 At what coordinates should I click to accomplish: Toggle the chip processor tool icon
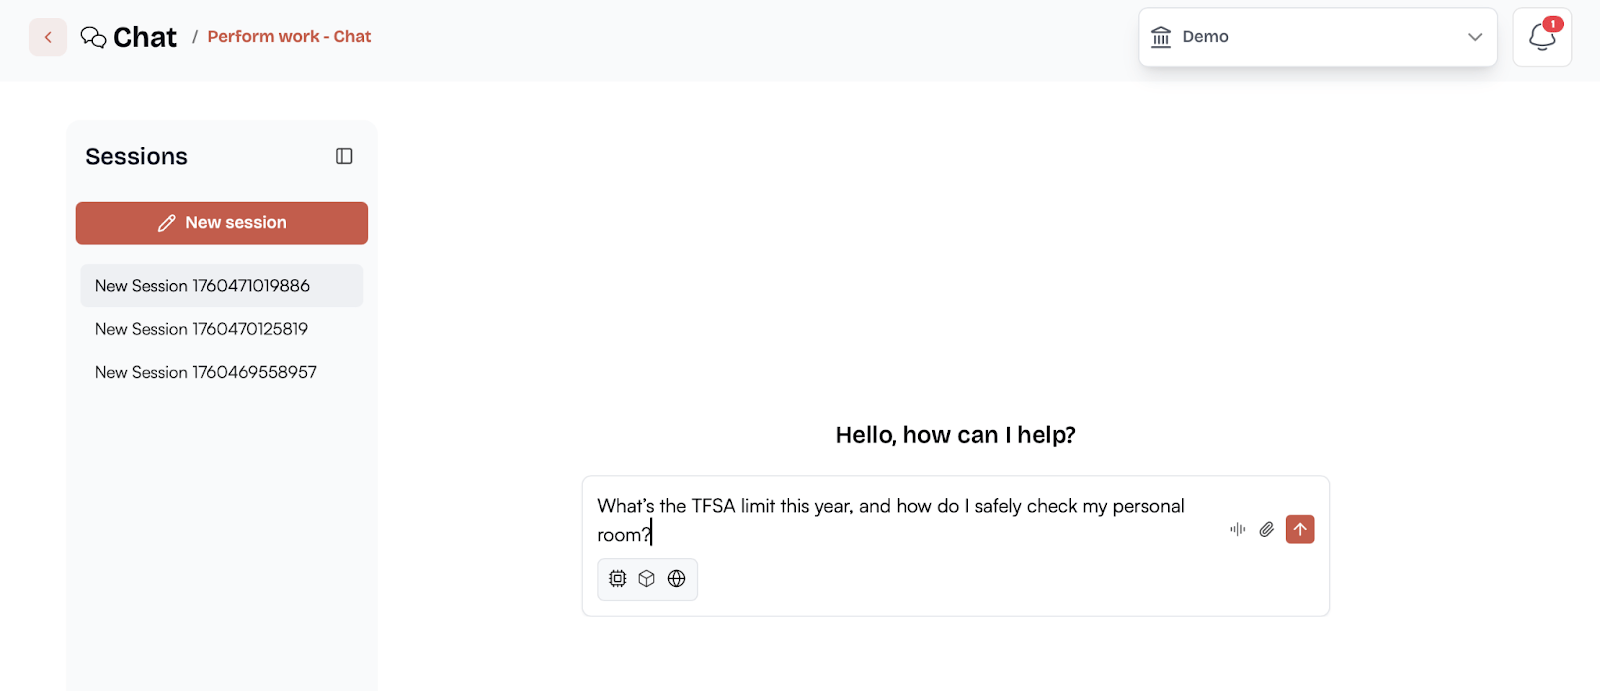click(x=618, y=579)
